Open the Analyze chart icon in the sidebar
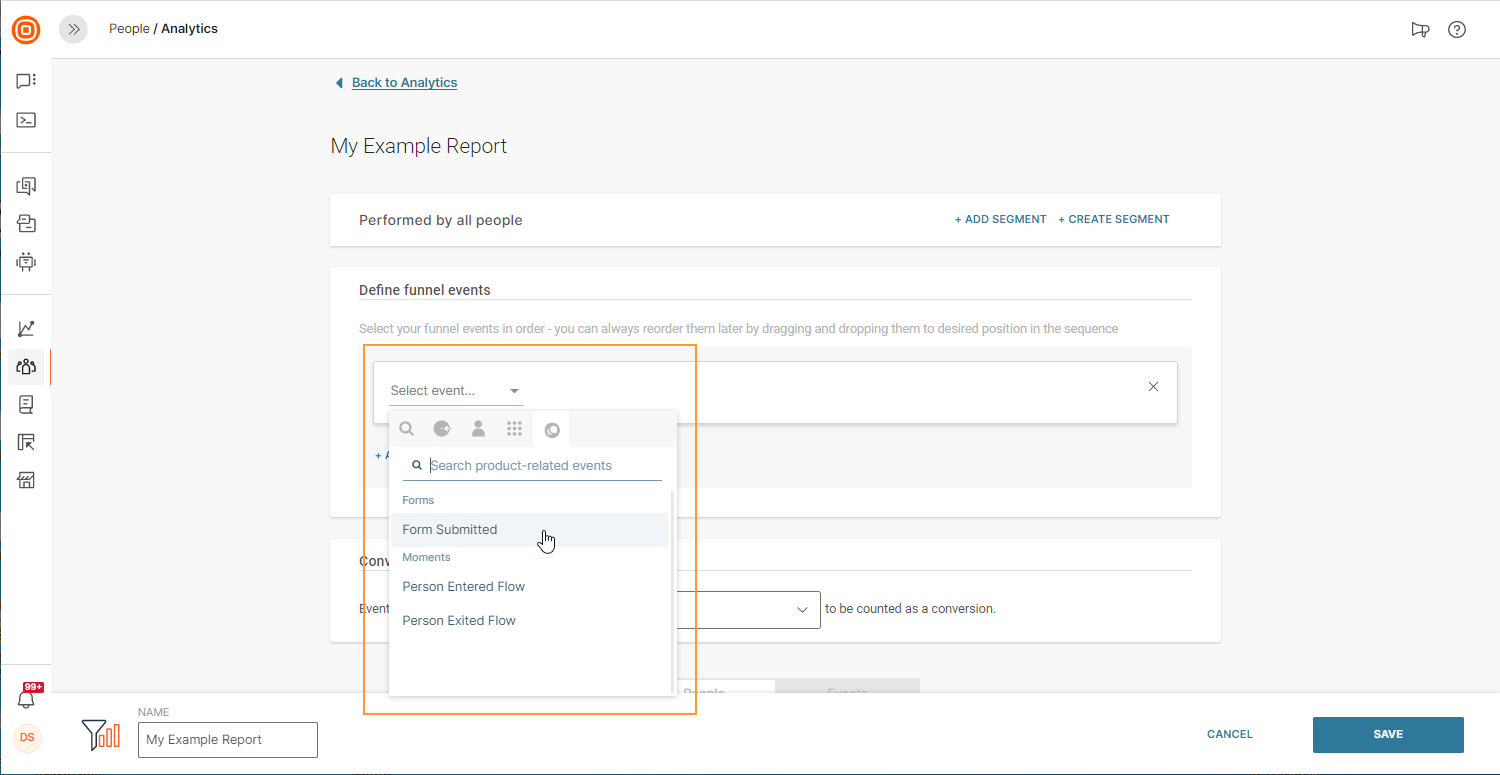 26,329
